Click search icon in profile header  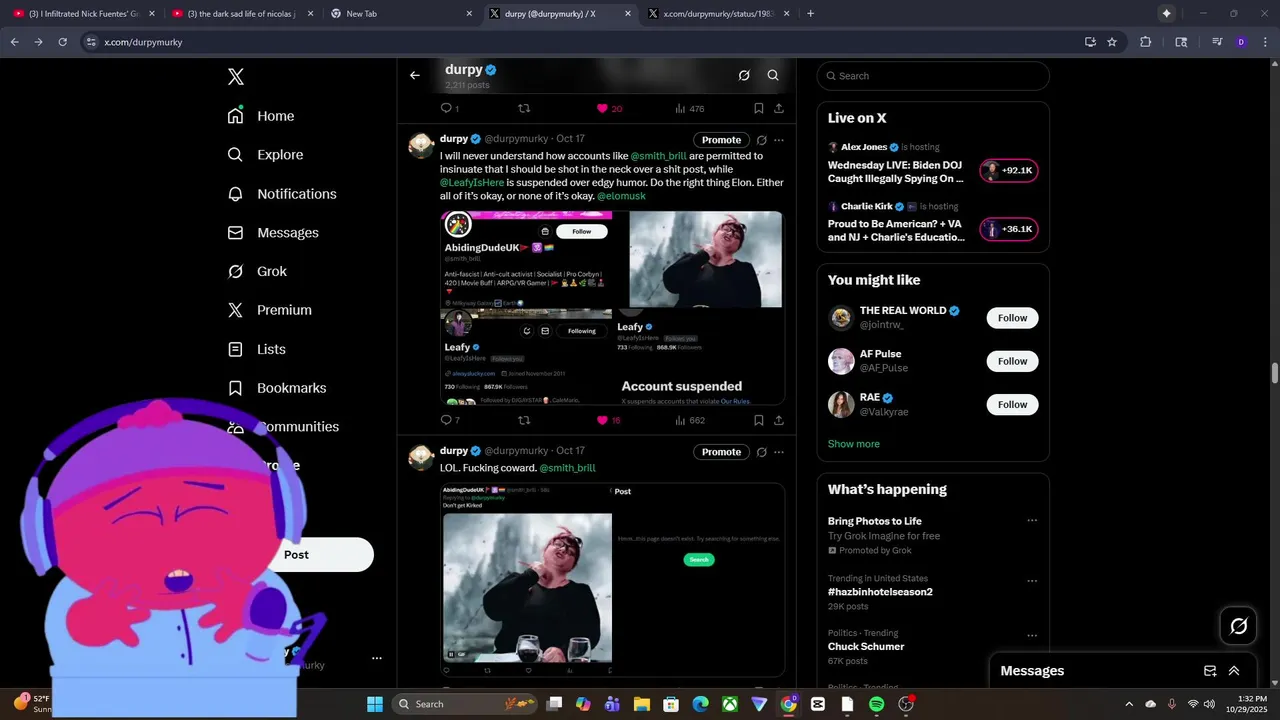[773, 75]
